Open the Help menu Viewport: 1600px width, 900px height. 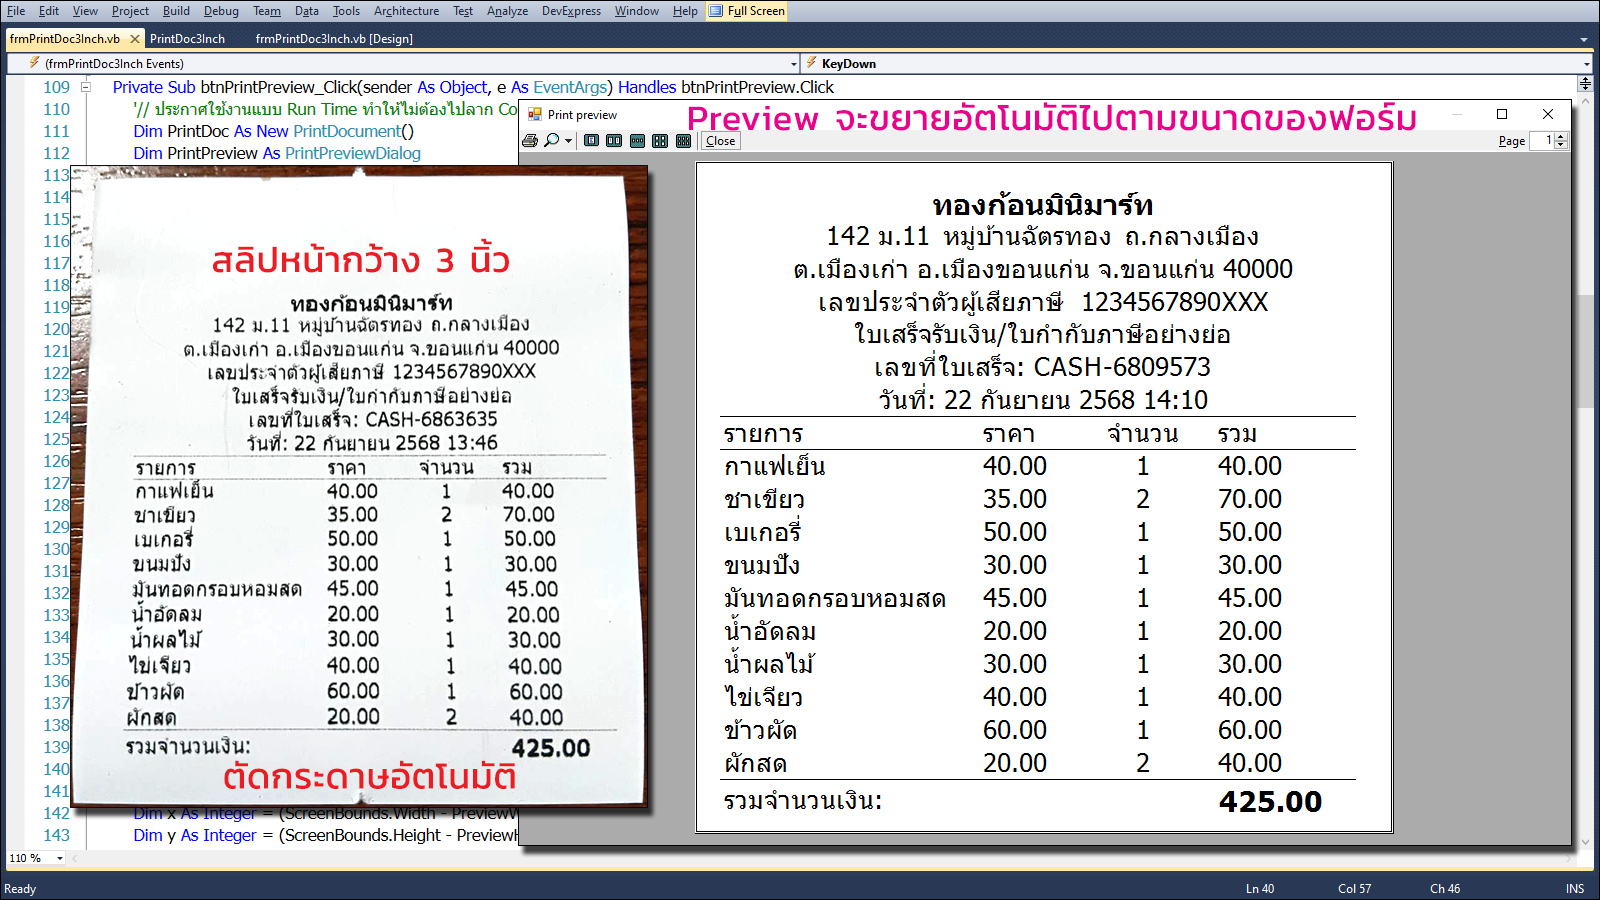pyautogui.click(x=685, y=11)
